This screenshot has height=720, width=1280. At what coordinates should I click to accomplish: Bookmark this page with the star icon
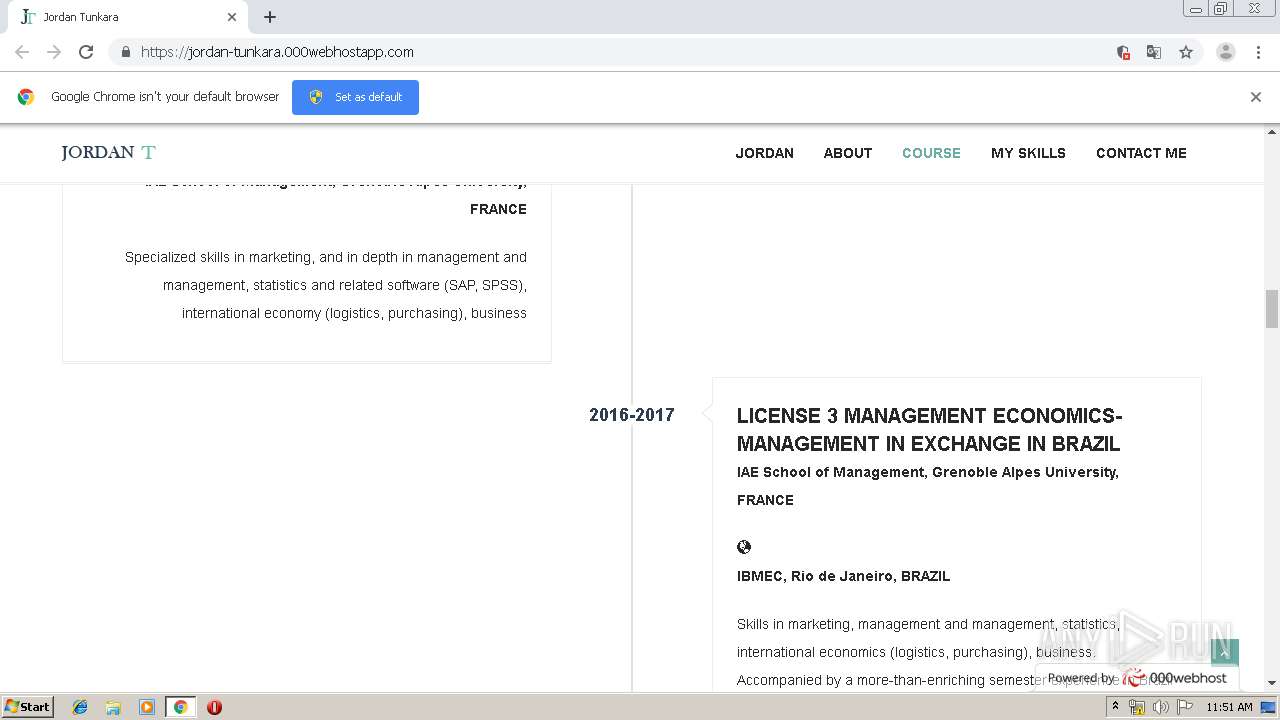1186,52
